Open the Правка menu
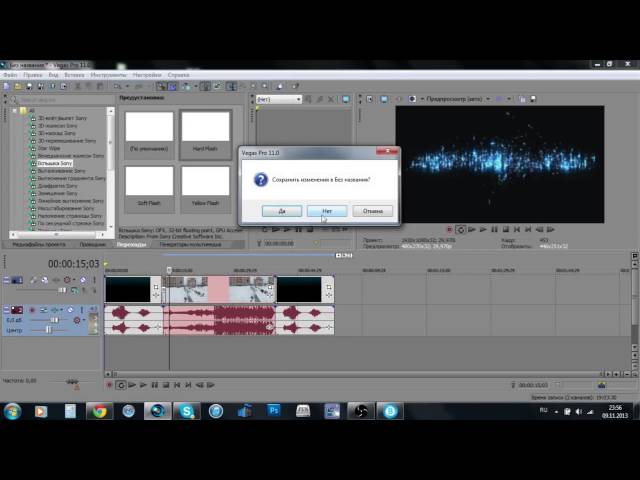Viewport: 640px width, 480px height. 33,75
